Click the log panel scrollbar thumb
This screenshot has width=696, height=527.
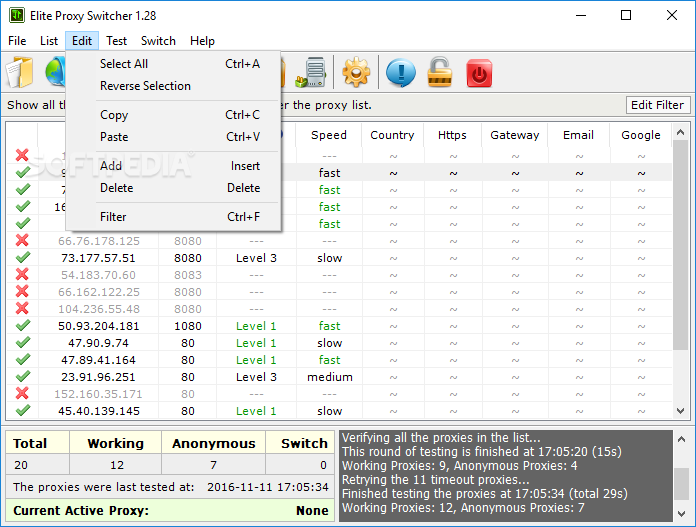click(x=681, y=484)
